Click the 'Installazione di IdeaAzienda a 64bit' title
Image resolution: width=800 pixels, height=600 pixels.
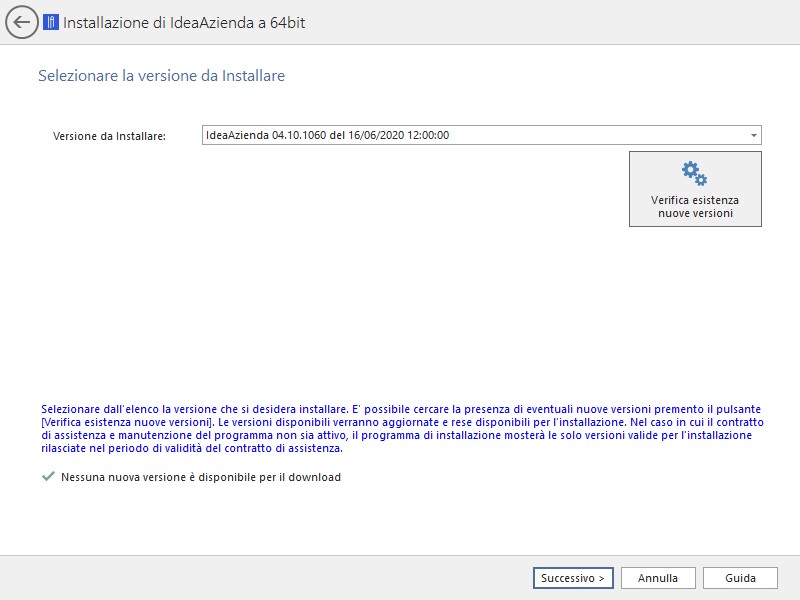[184, 22]
